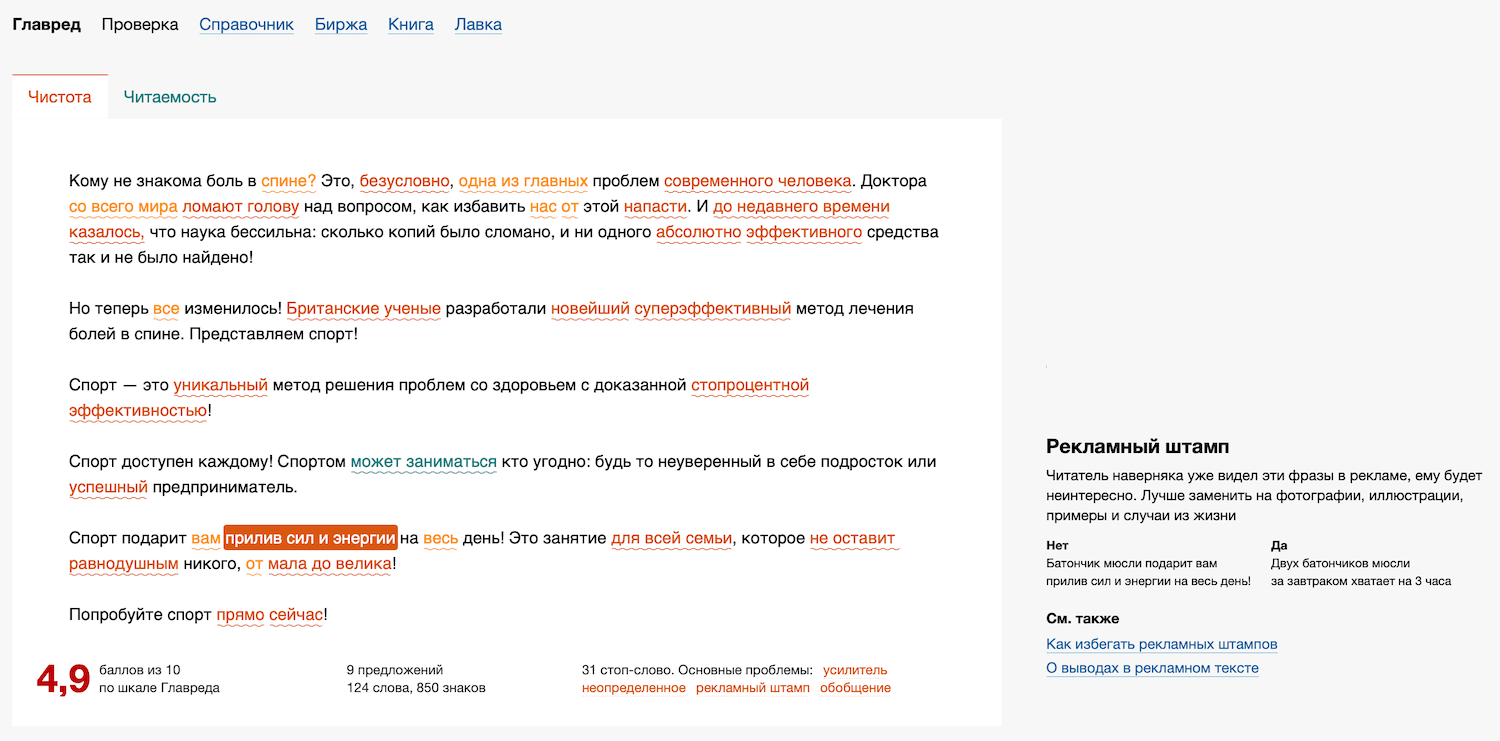Click the underlined word 'равнодушным'
The image size is (1500, 741).
click(x=124, y=563)
